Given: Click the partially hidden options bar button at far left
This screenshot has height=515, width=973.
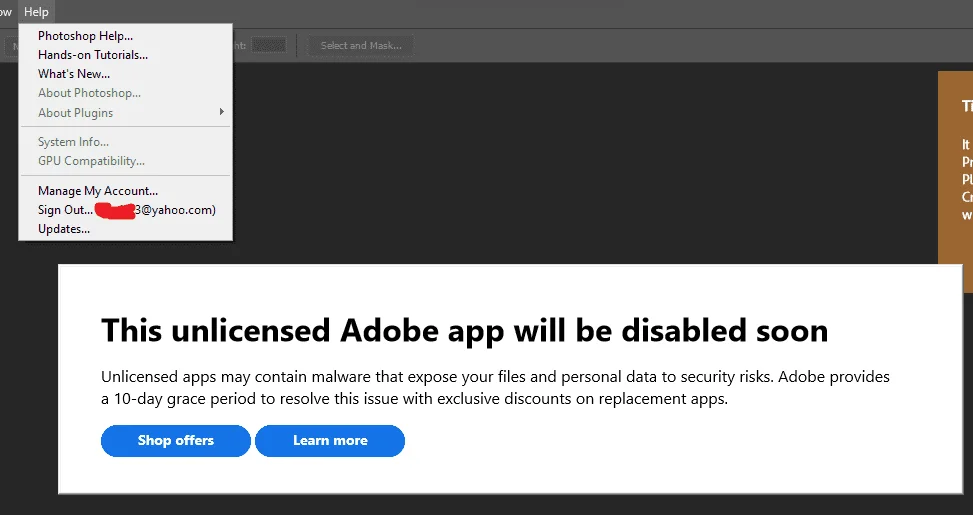Looking at the screenshot, I should coord(12,46).
